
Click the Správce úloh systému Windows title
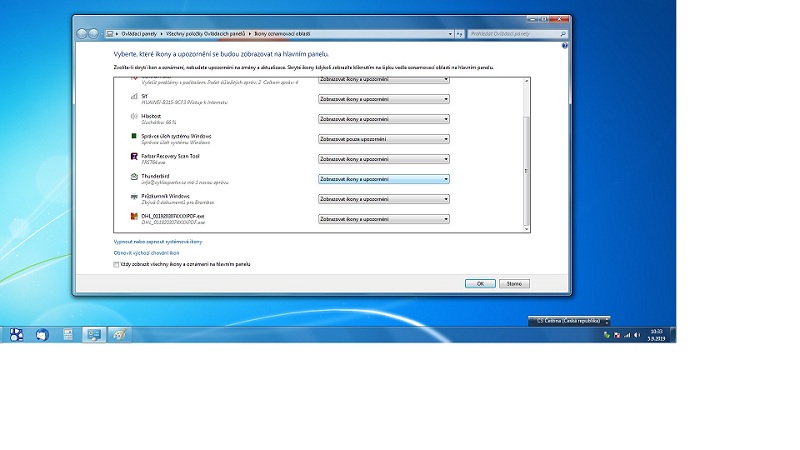176,136
